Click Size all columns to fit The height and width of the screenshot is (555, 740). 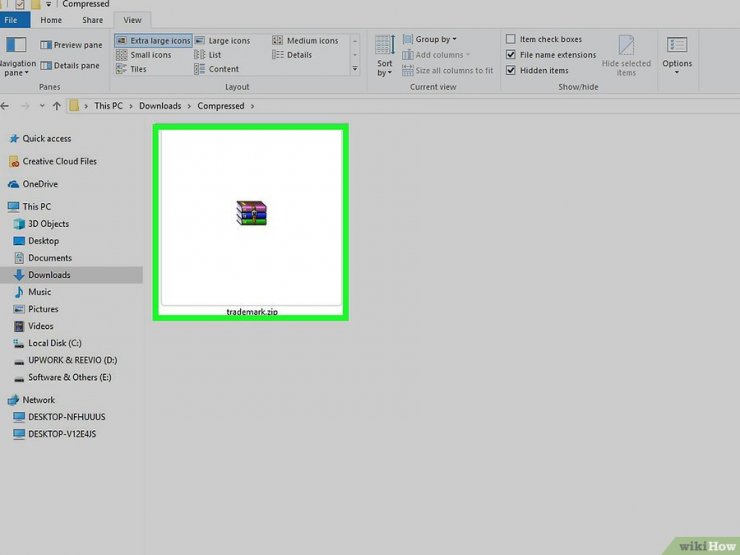point(447,70)
